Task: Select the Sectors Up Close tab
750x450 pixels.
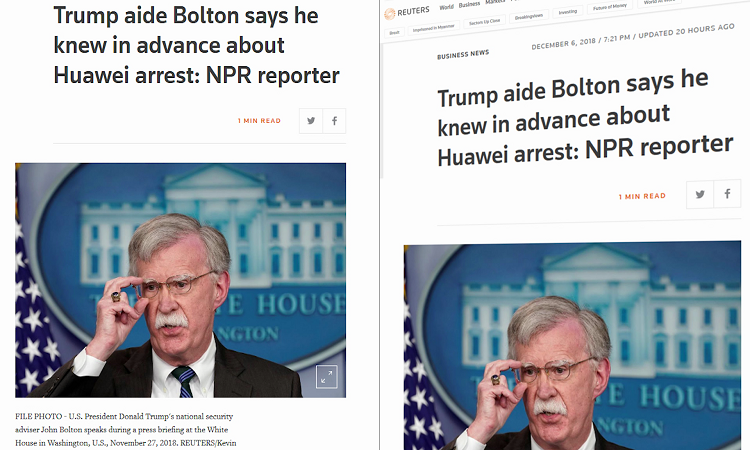Action: 484,22
